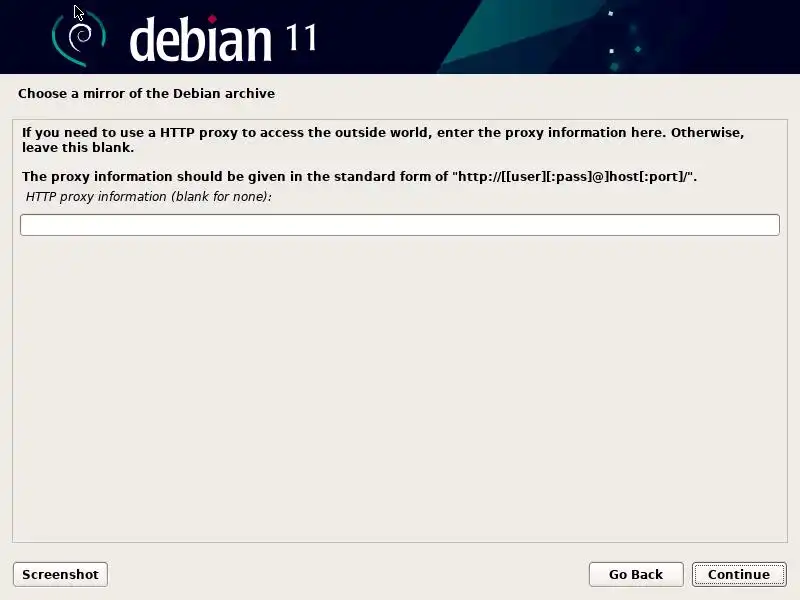Click the teal diamond sparkle in banner
Screen dimensions: 800x600
638,49
